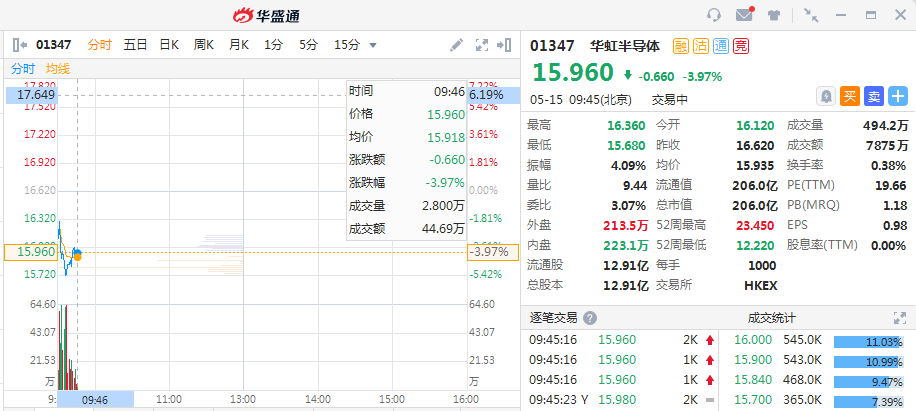The width and height of the screenshot is (916, 411).
Task: Click the 融 margin badge
Action: click(681, 46)
